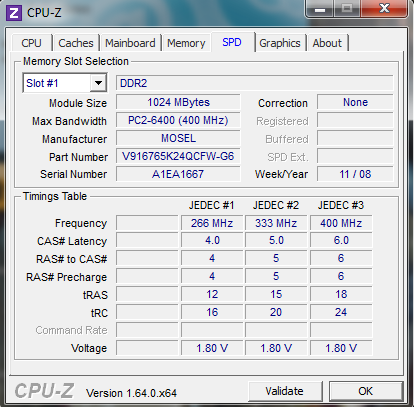Click the empty SPD Ext. field
The height and width of the screenshot is (407, 414).
click(355, 156)
